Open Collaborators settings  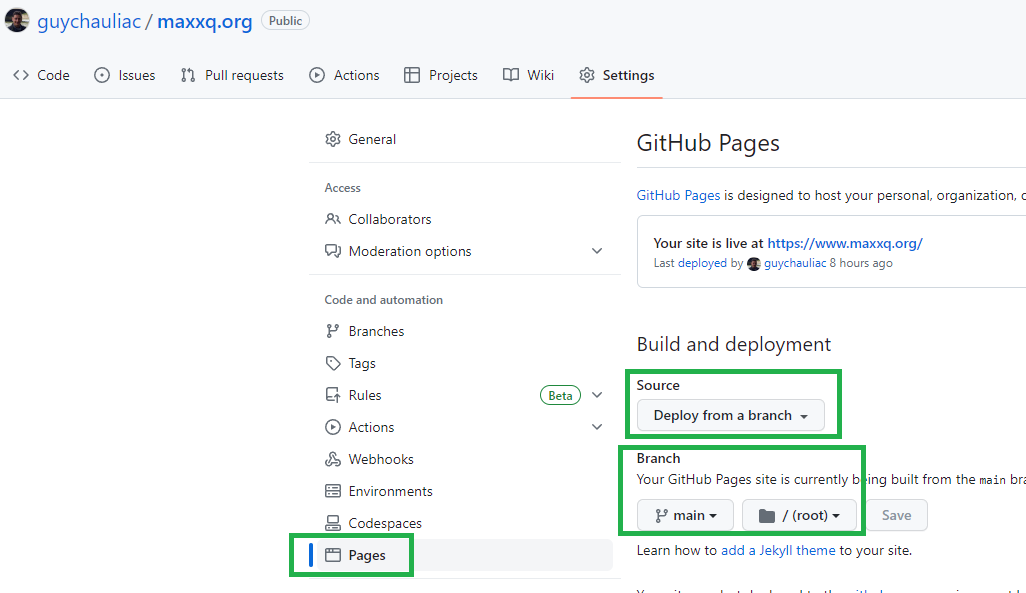[x=465, y=219]
